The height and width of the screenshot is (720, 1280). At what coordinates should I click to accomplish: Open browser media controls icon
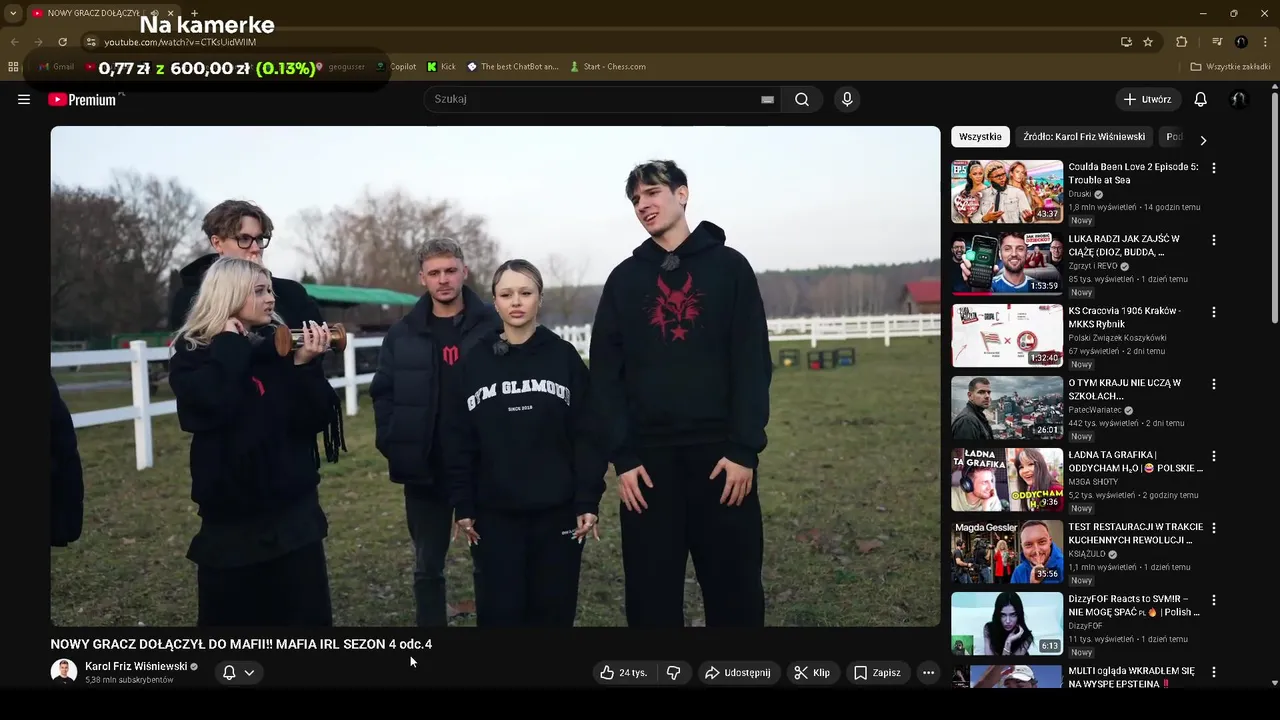1217,42
